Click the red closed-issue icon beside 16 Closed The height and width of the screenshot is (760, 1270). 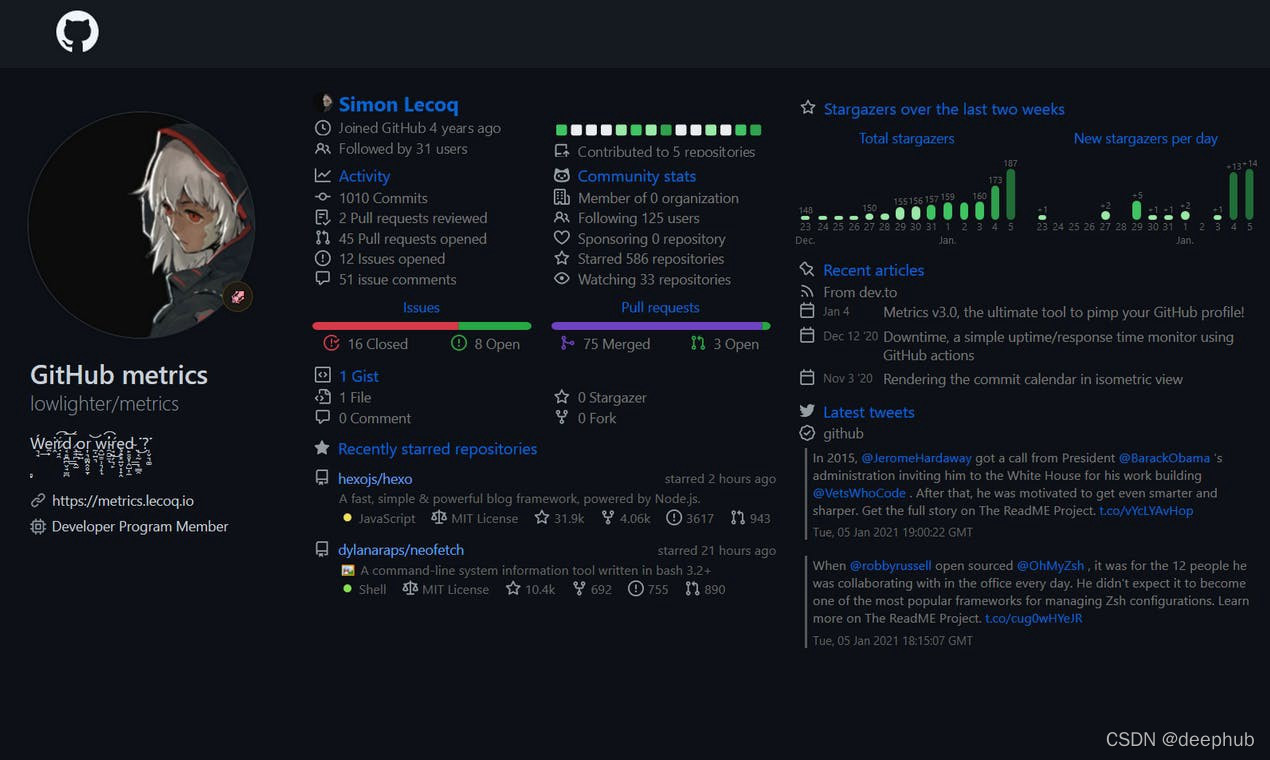click(x=332, y=343)
